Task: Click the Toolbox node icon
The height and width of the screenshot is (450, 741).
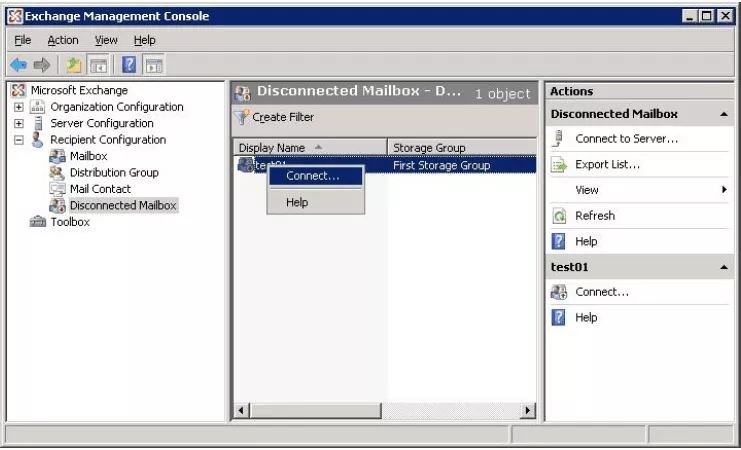Action: tap(38, 222)
